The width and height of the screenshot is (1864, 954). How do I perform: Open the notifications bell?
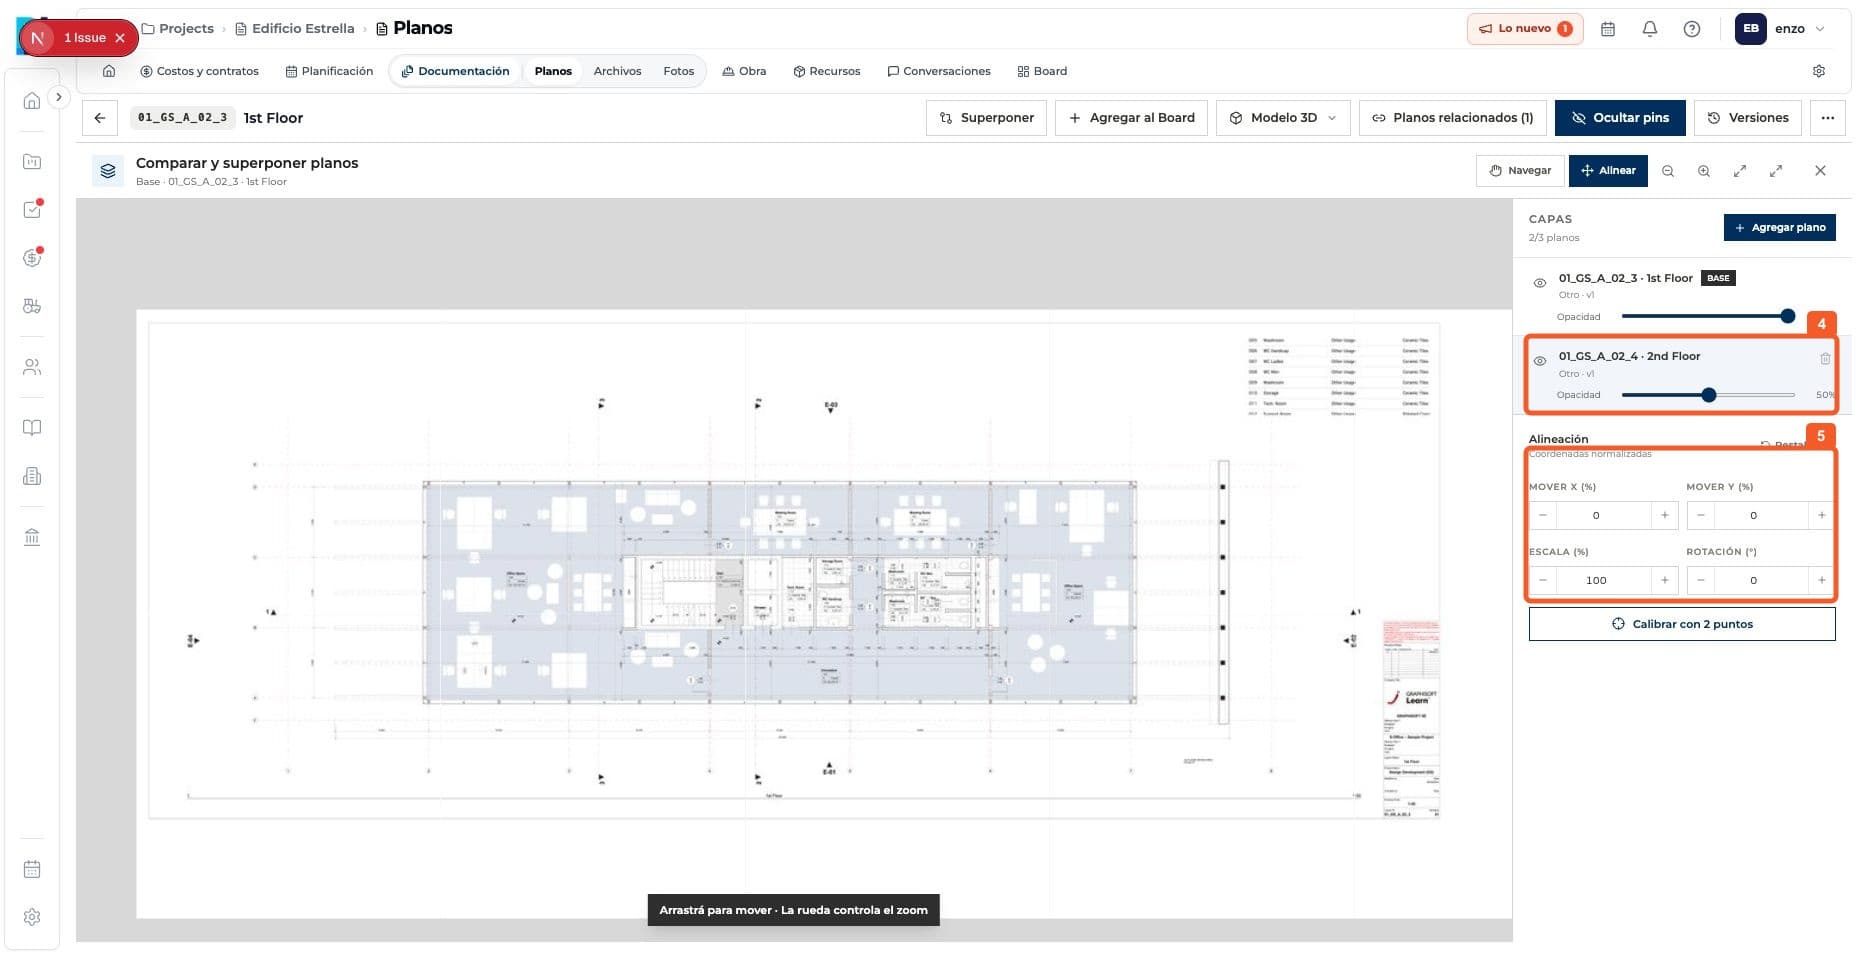1650,29
